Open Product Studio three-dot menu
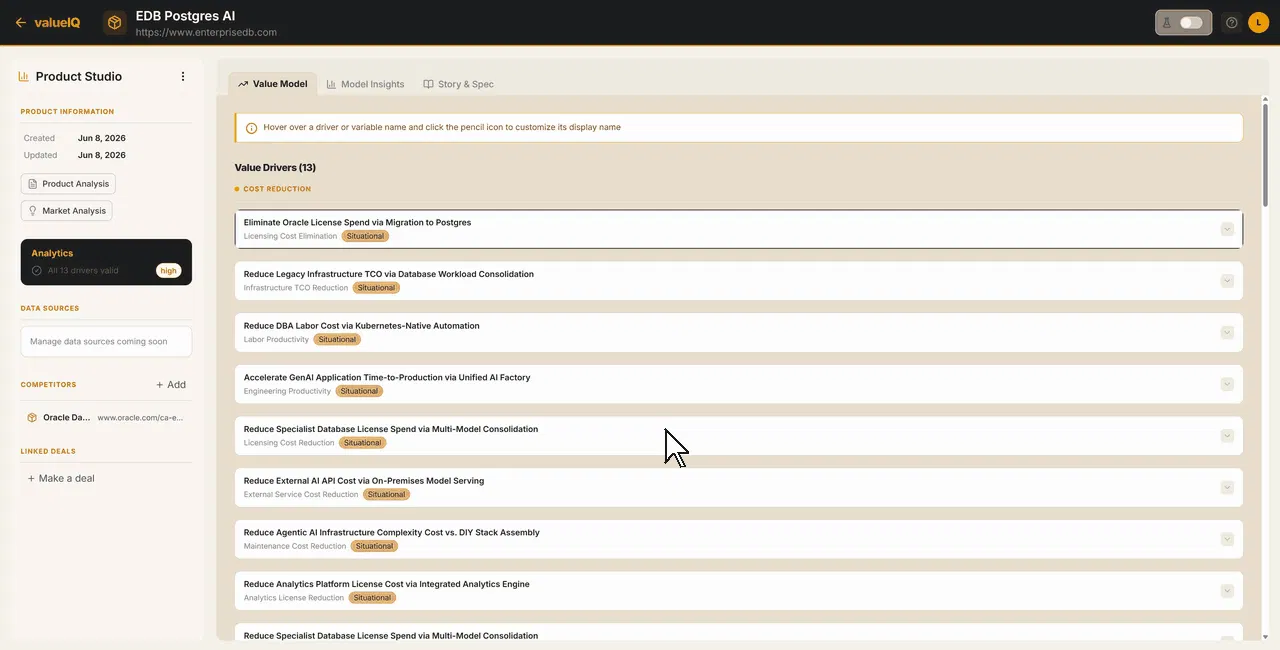The width and height of the screenshot is (1280, 650). (183, 76)
